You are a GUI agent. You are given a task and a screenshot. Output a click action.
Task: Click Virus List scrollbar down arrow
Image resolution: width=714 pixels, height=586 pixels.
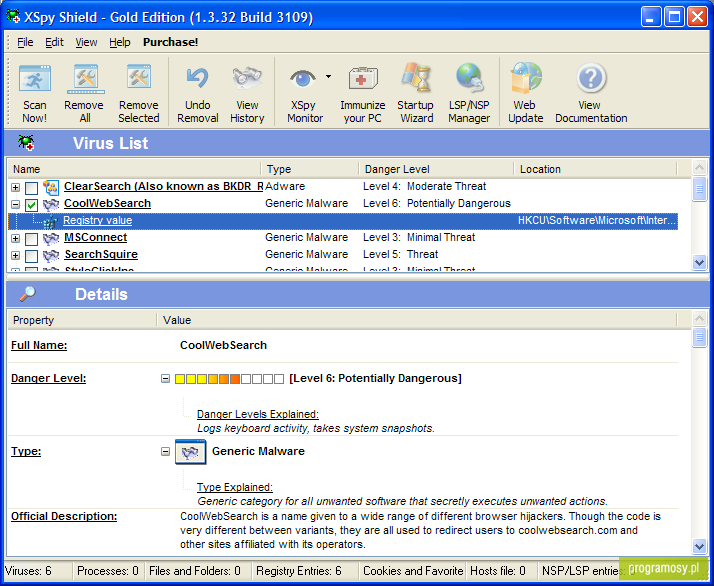point(699,262)
